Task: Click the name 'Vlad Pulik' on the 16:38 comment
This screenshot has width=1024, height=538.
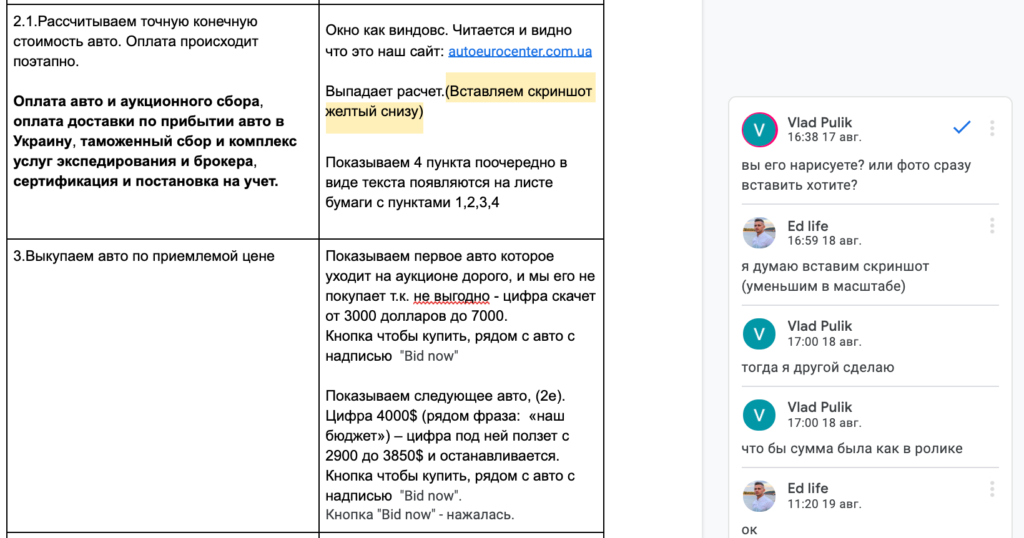Action: [820, 122]
